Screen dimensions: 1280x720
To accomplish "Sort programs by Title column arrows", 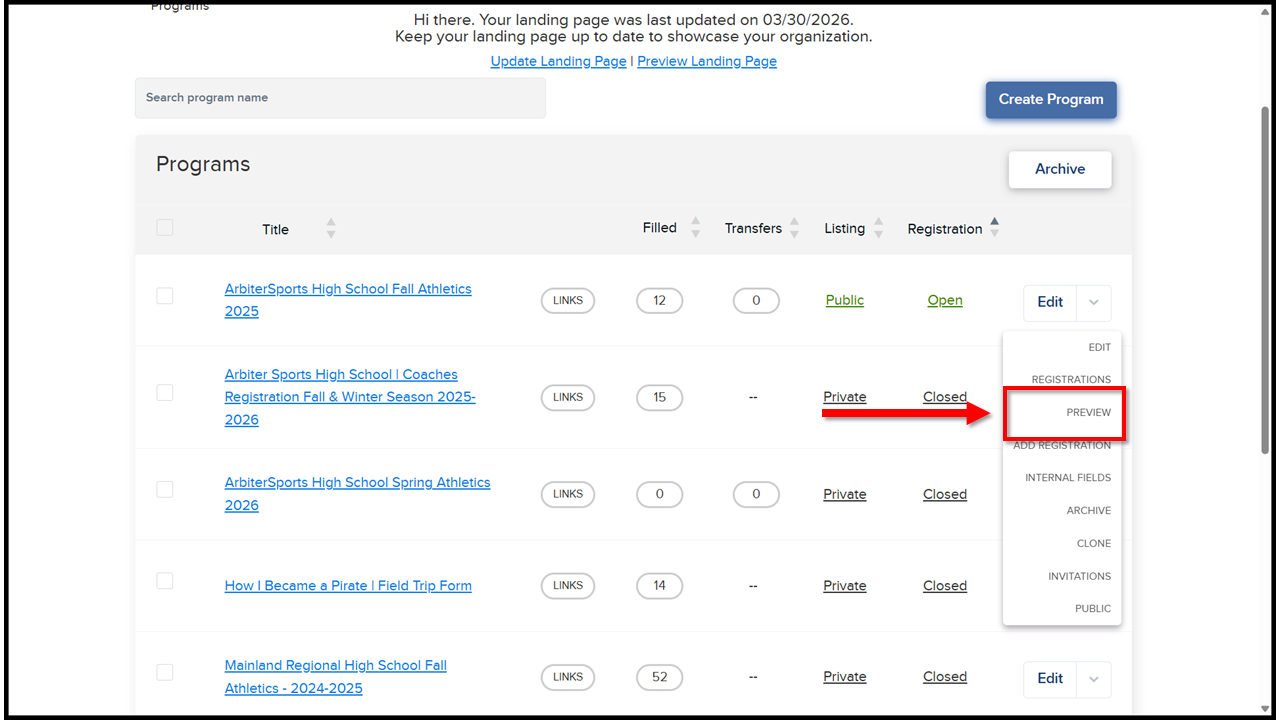I will click(331, 228).
